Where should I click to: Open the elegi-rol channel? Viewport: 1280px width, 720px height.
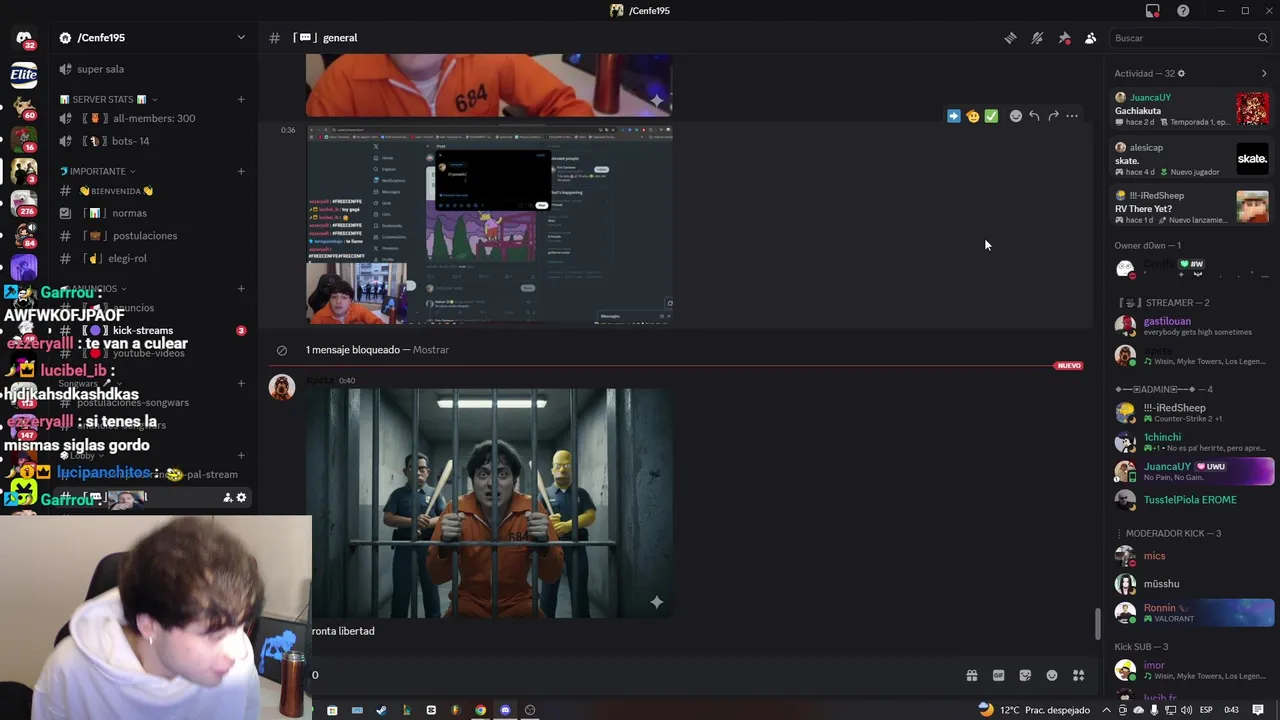pos(152,258)
